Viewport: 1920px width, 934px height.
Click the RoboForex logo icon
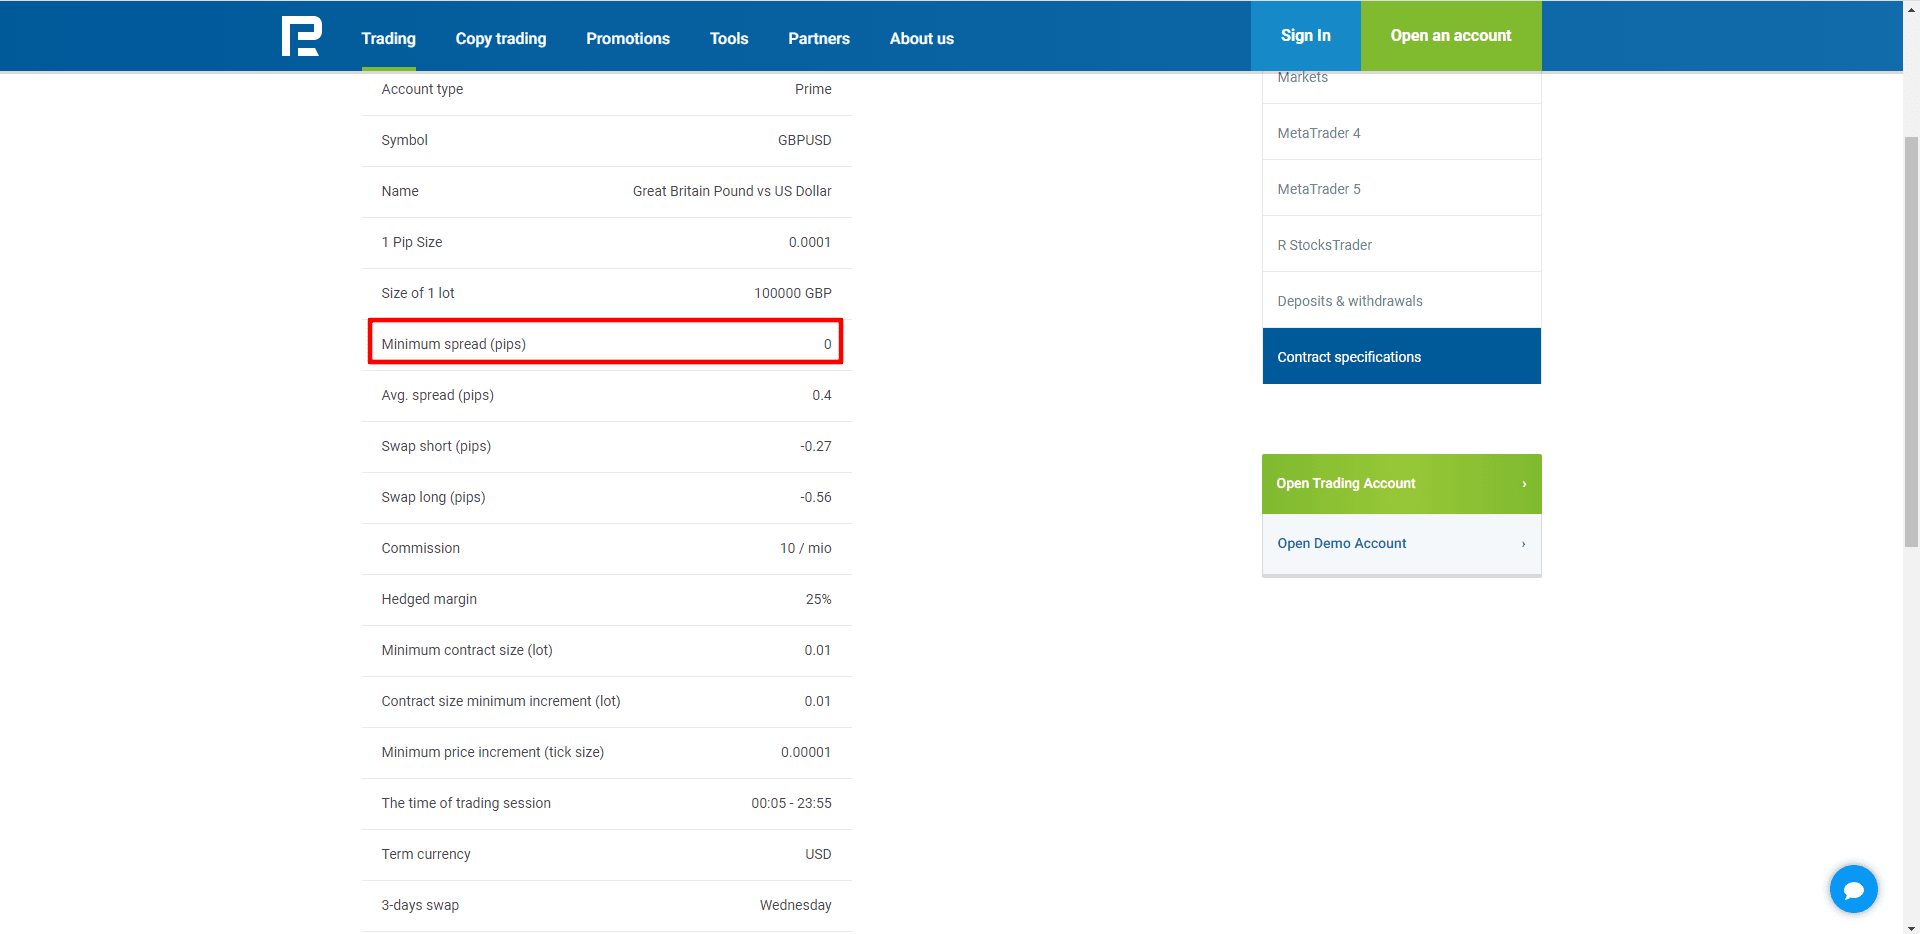pyautogui.click(x=301, y=36)
